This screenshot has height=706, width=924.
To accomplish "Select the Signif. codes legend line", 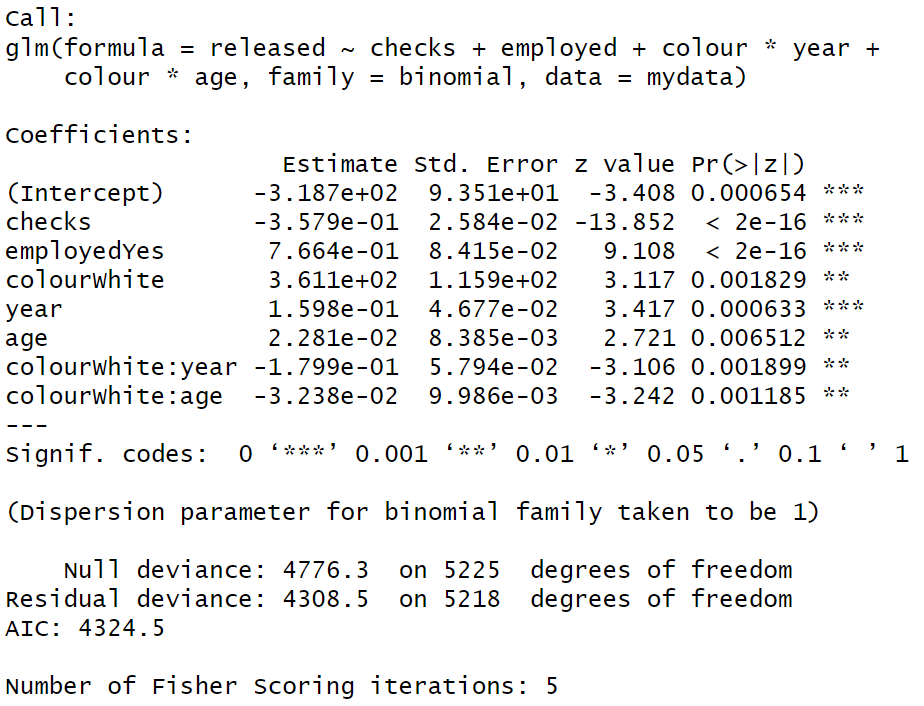I will (457, 454).
